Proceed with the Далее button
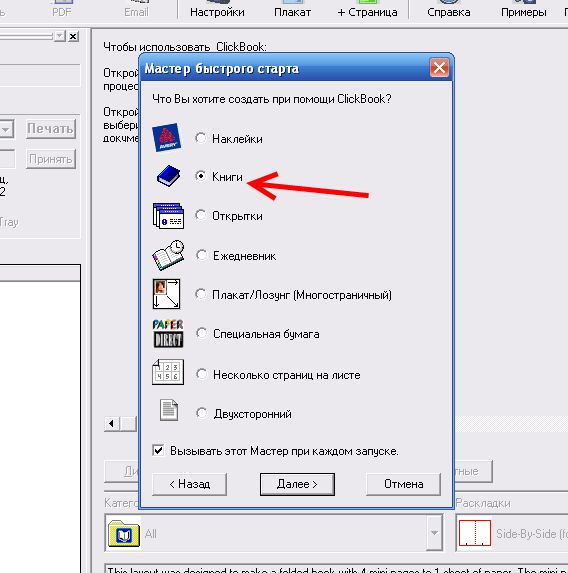This screenshot has width=568, height=573. [297, 484]
